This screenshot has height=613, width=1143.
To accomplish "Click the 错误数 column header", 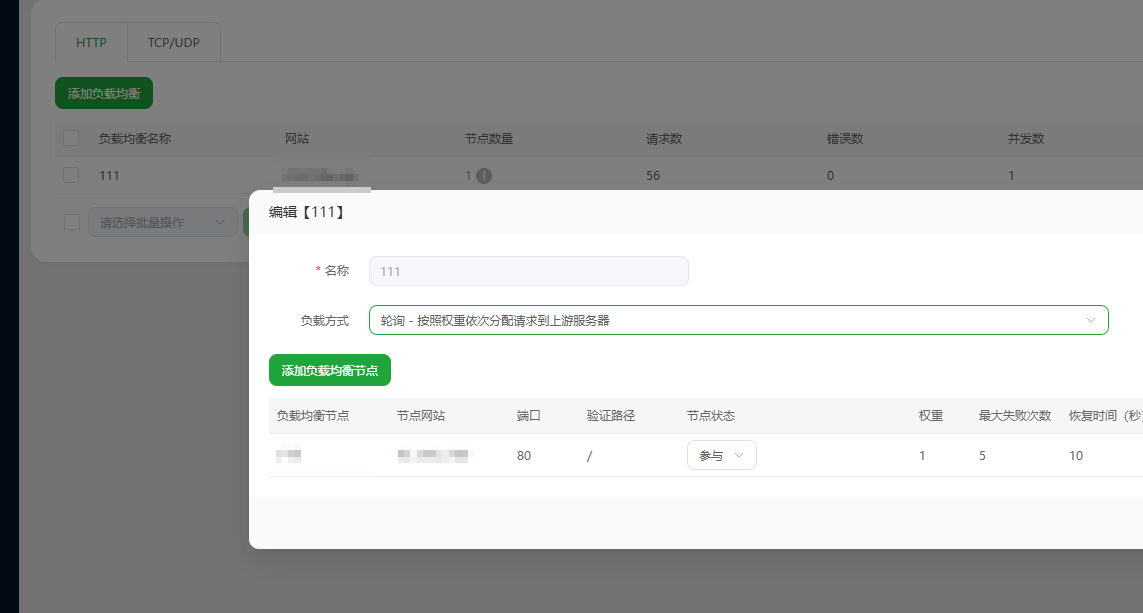I will click(x=845, y=138).
